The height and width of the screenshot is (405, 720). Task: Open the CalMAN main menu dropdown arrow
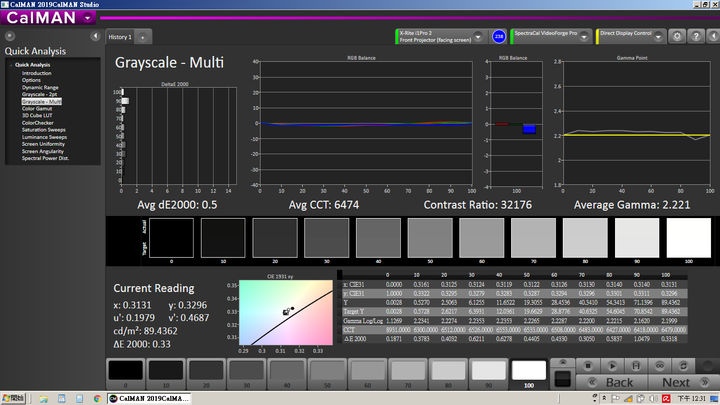(x=87, y=18)
